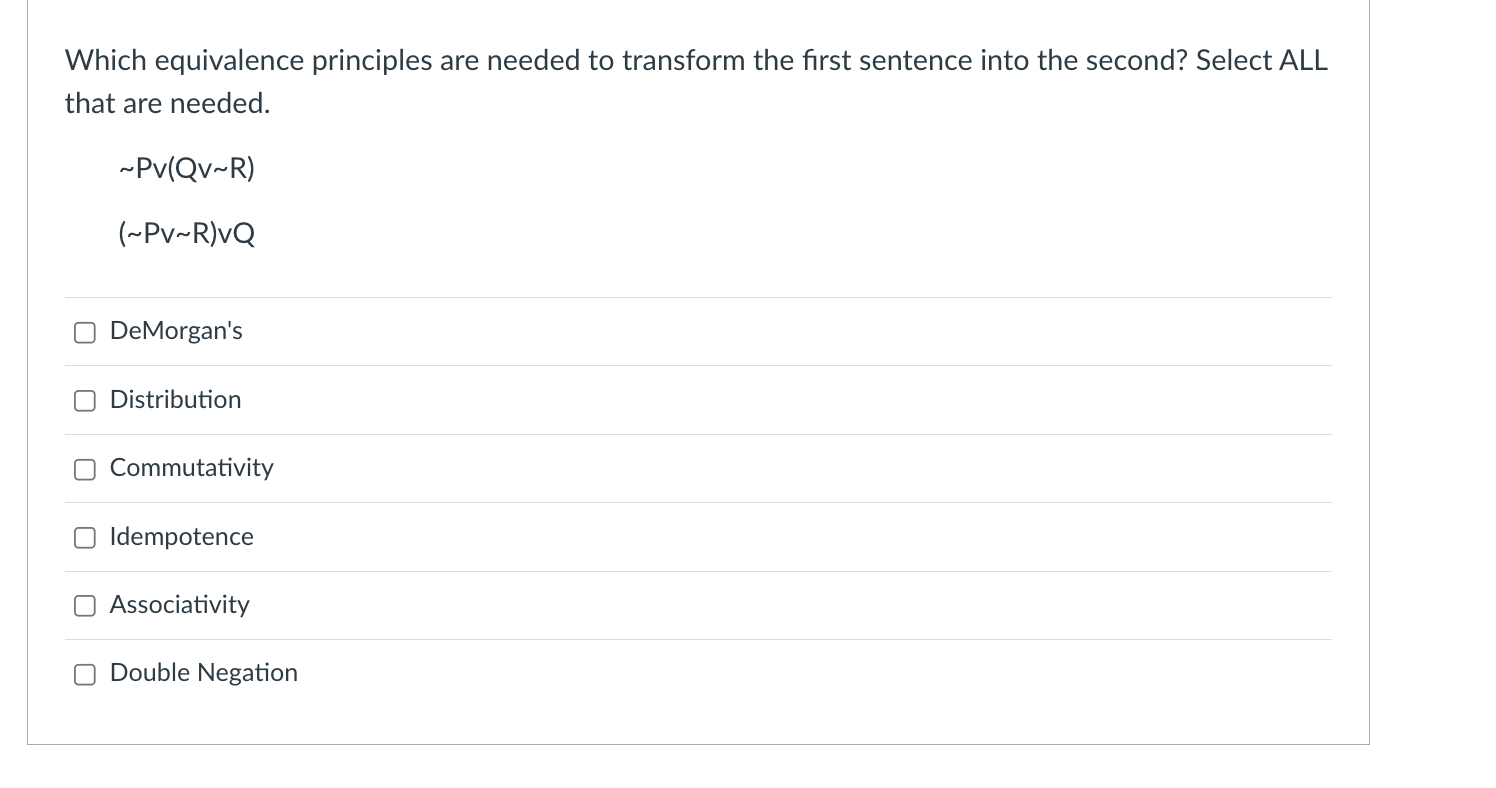
Task: Click the word "transform" in the prompt
Action: (683, 60)
